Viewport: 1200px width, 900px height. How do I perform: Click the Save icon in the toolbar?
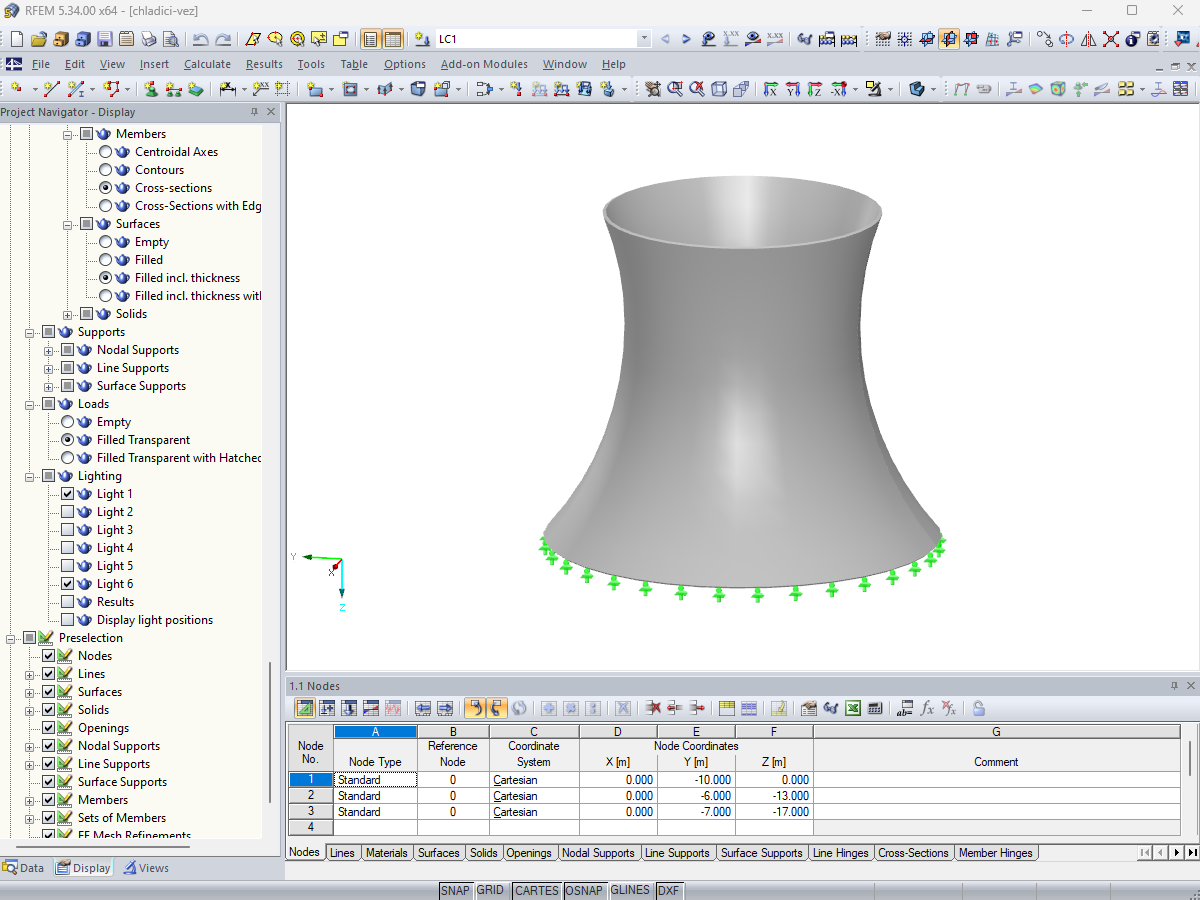tap(105, 39)
